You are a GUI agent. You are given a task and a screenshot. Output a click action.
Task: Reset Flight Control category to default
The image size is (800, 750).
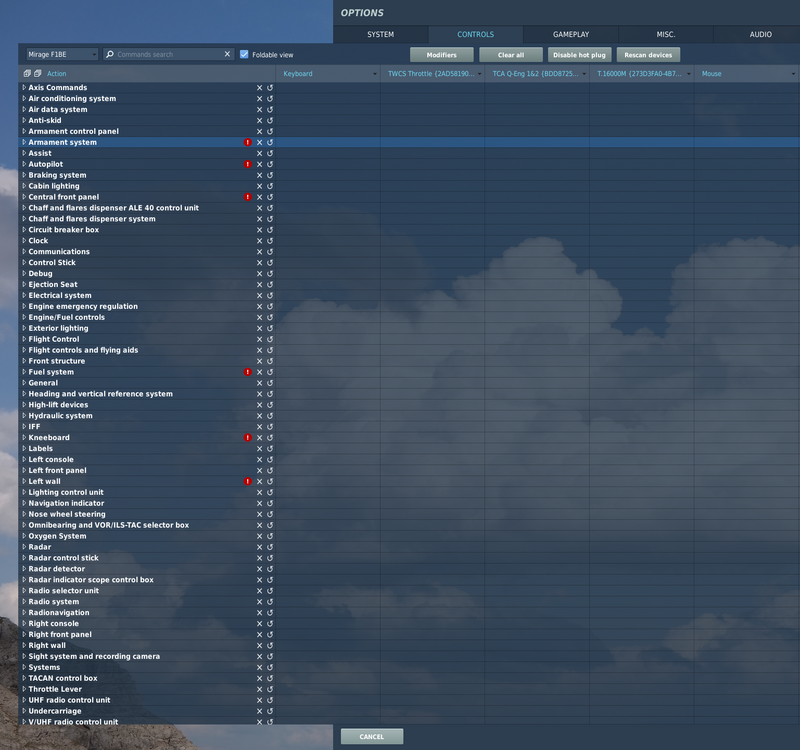pos(270,339)
